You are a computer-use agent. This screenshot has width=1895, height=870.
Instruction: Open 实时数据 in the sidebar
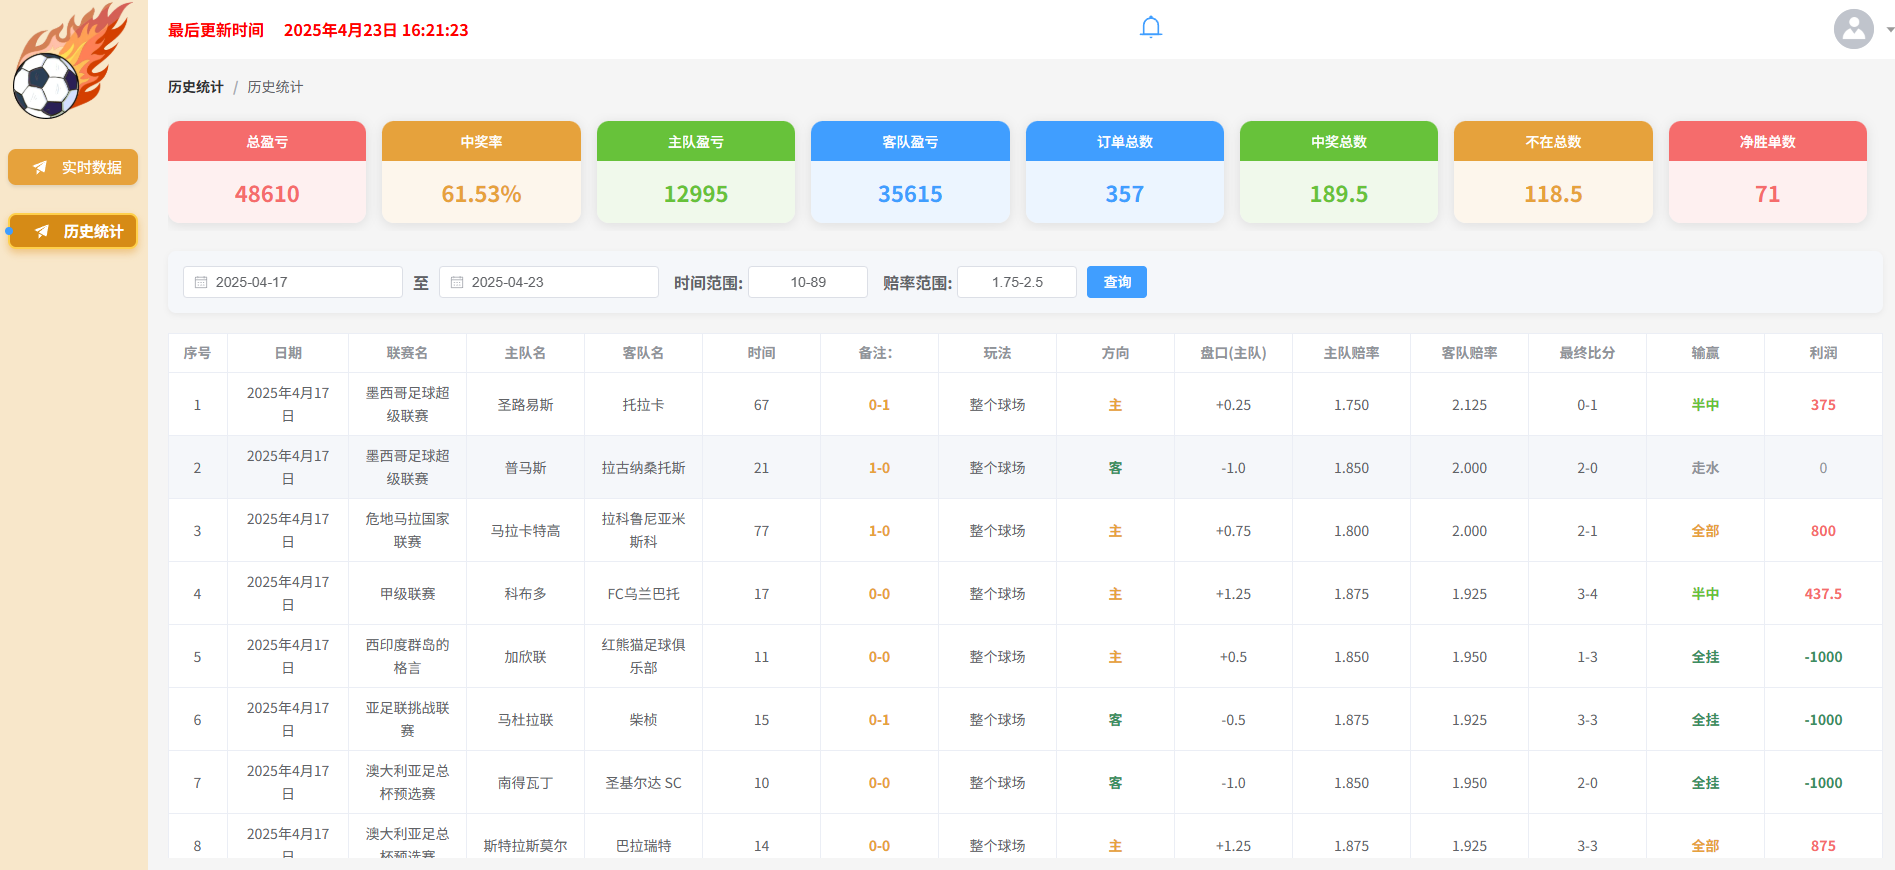73,167
